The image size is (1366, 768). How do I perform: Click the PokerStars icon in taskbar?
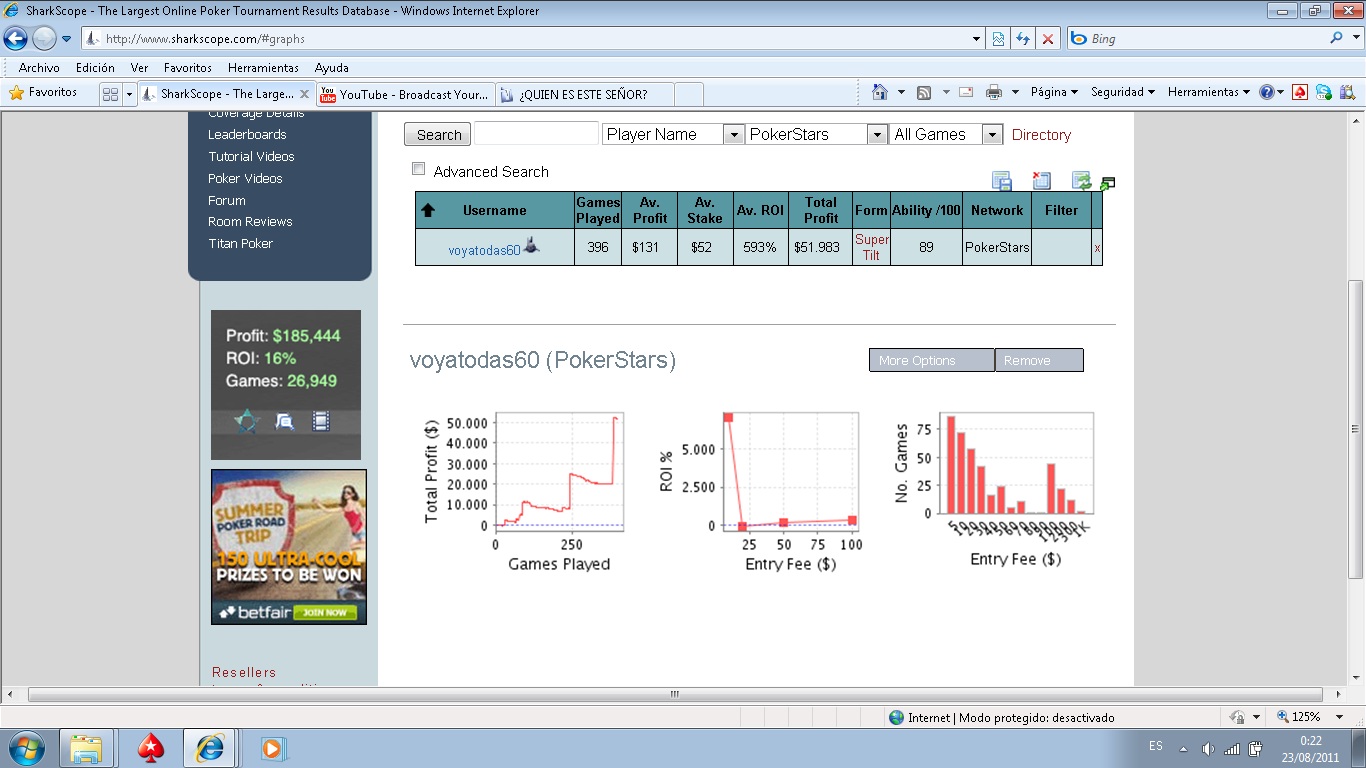click(151, 747)
